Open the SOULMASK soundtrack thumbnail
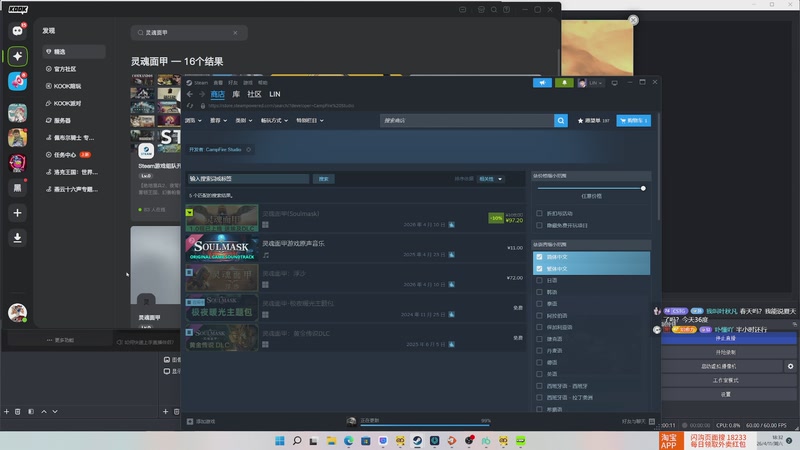The image size is (800, 450). pos(221,248)
